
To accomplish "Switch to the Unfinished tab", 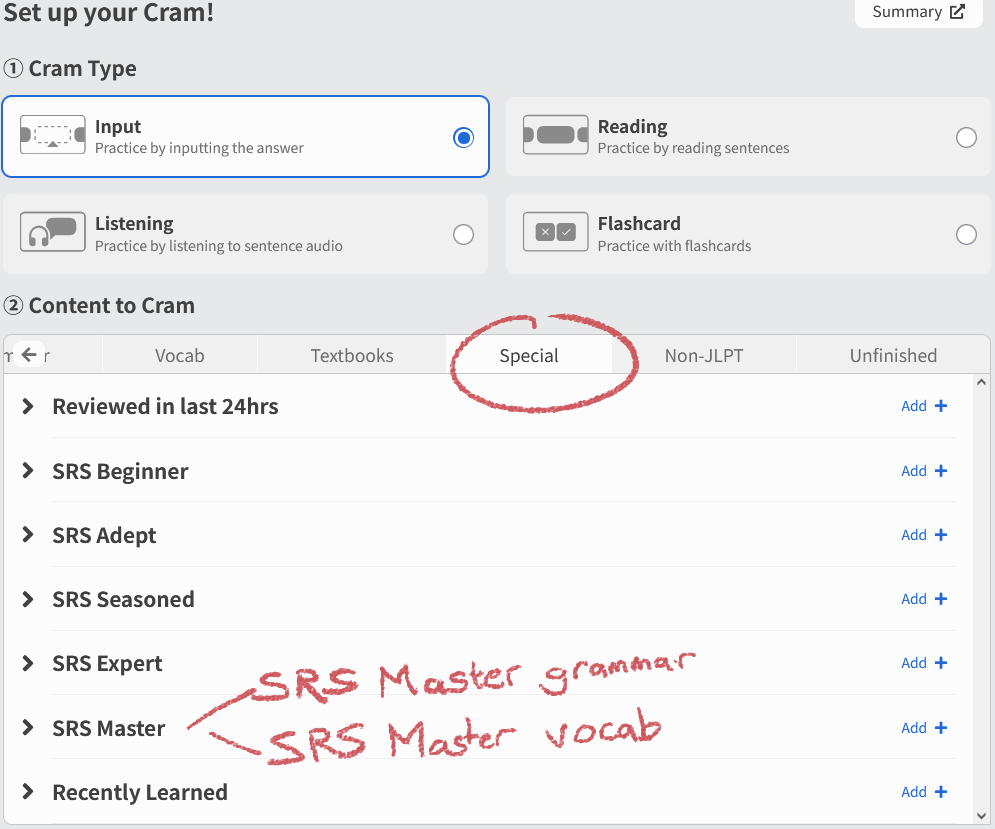I will coord(893,356).
